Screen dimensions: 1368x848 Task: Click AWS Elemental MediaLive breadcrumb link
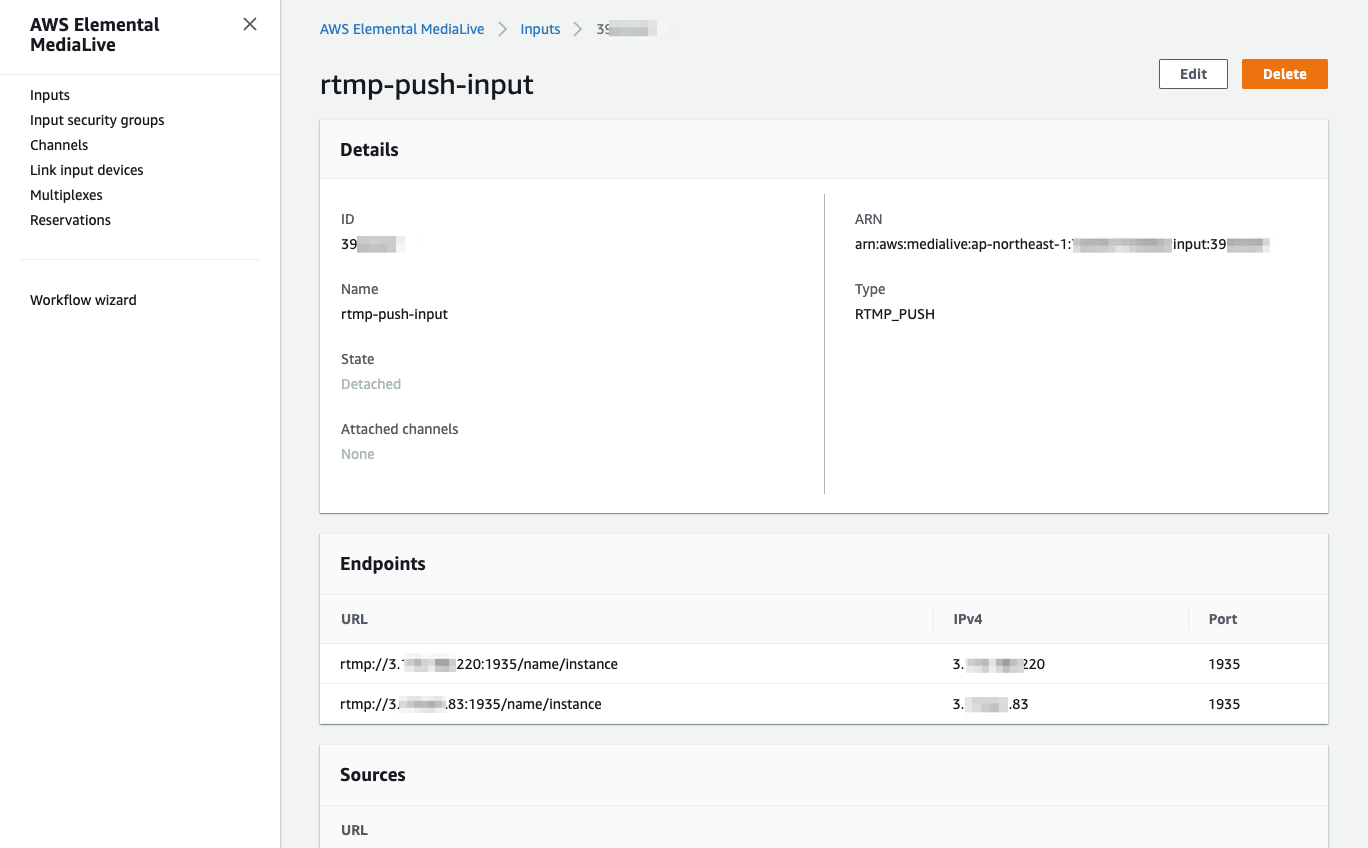402,29
